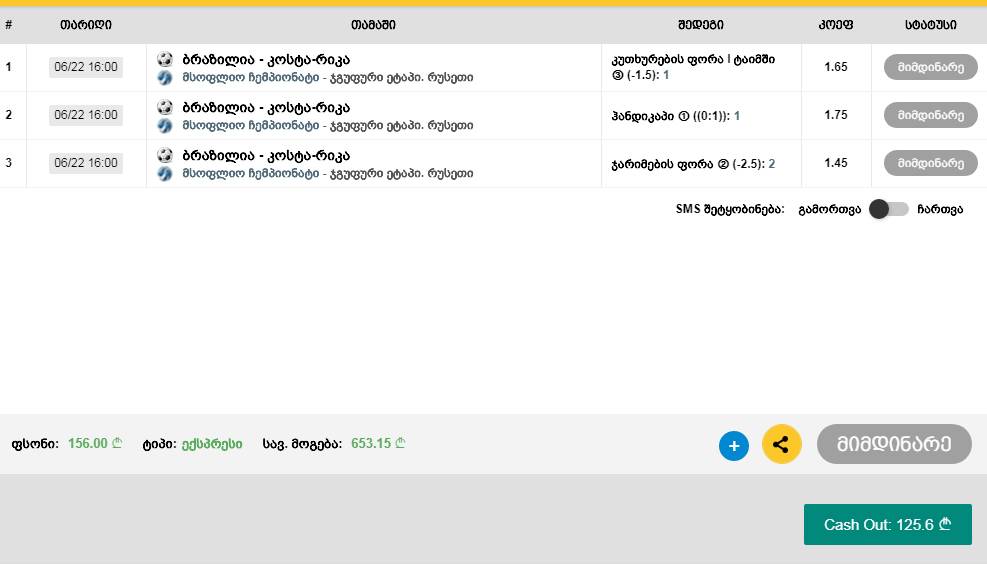Click row number 1
The image size is (987, 564).
pos(8,67)
